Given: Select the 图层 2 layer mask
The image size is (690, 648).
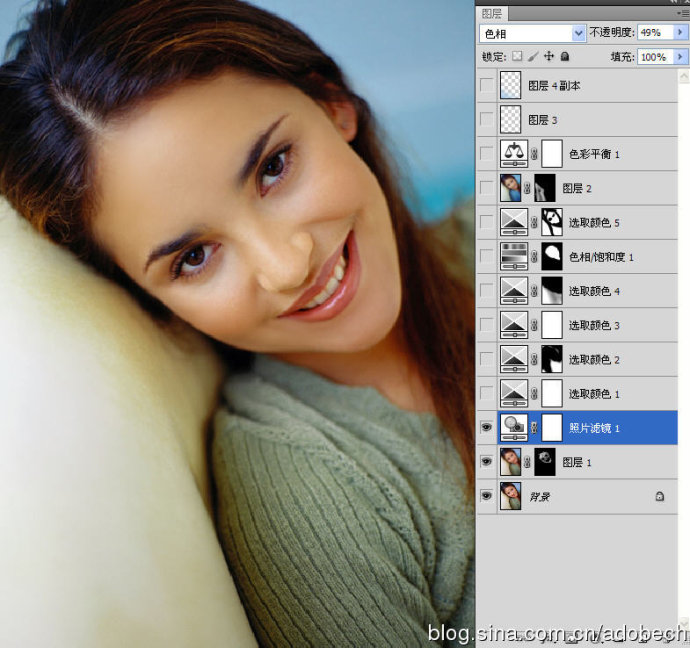Looking at the screenshot, I should [545, 188].
